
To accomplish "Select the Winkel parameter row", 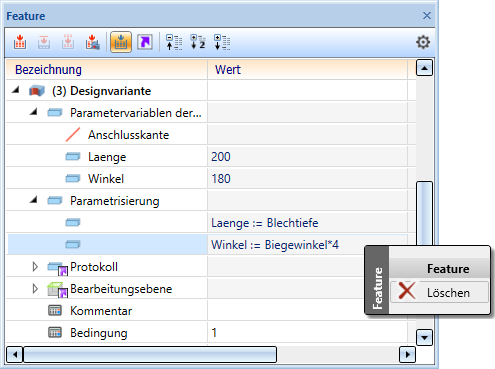I will (x=211, y=179).
